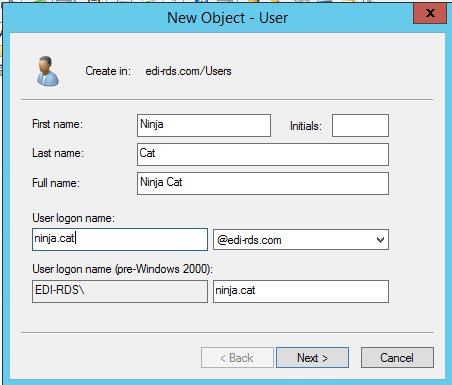Close the New Object - User window

(x=430, y=13)
